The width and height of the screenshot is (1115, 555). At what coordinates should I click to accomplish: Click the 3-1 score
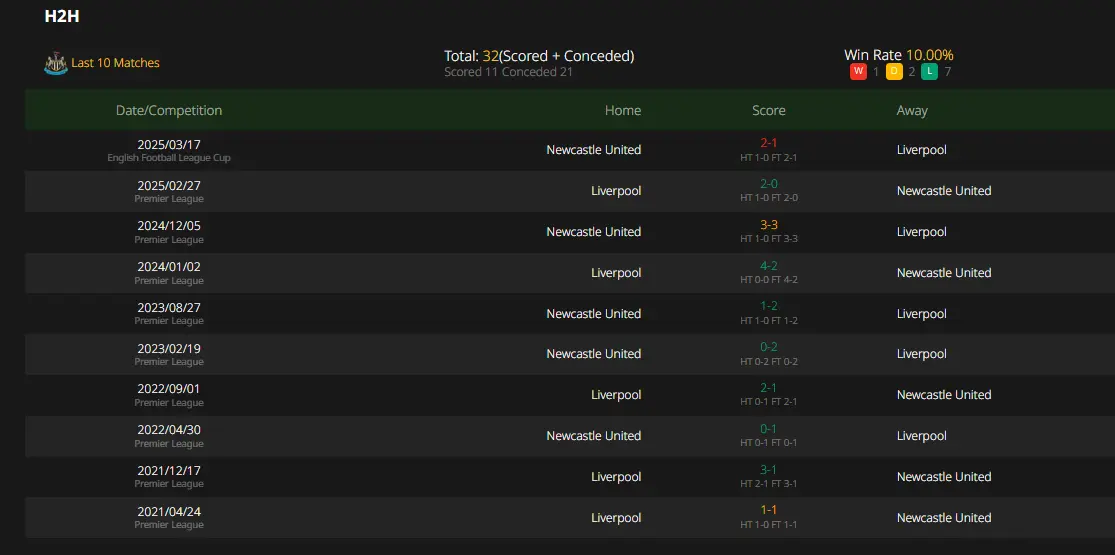tap(769, 470)
